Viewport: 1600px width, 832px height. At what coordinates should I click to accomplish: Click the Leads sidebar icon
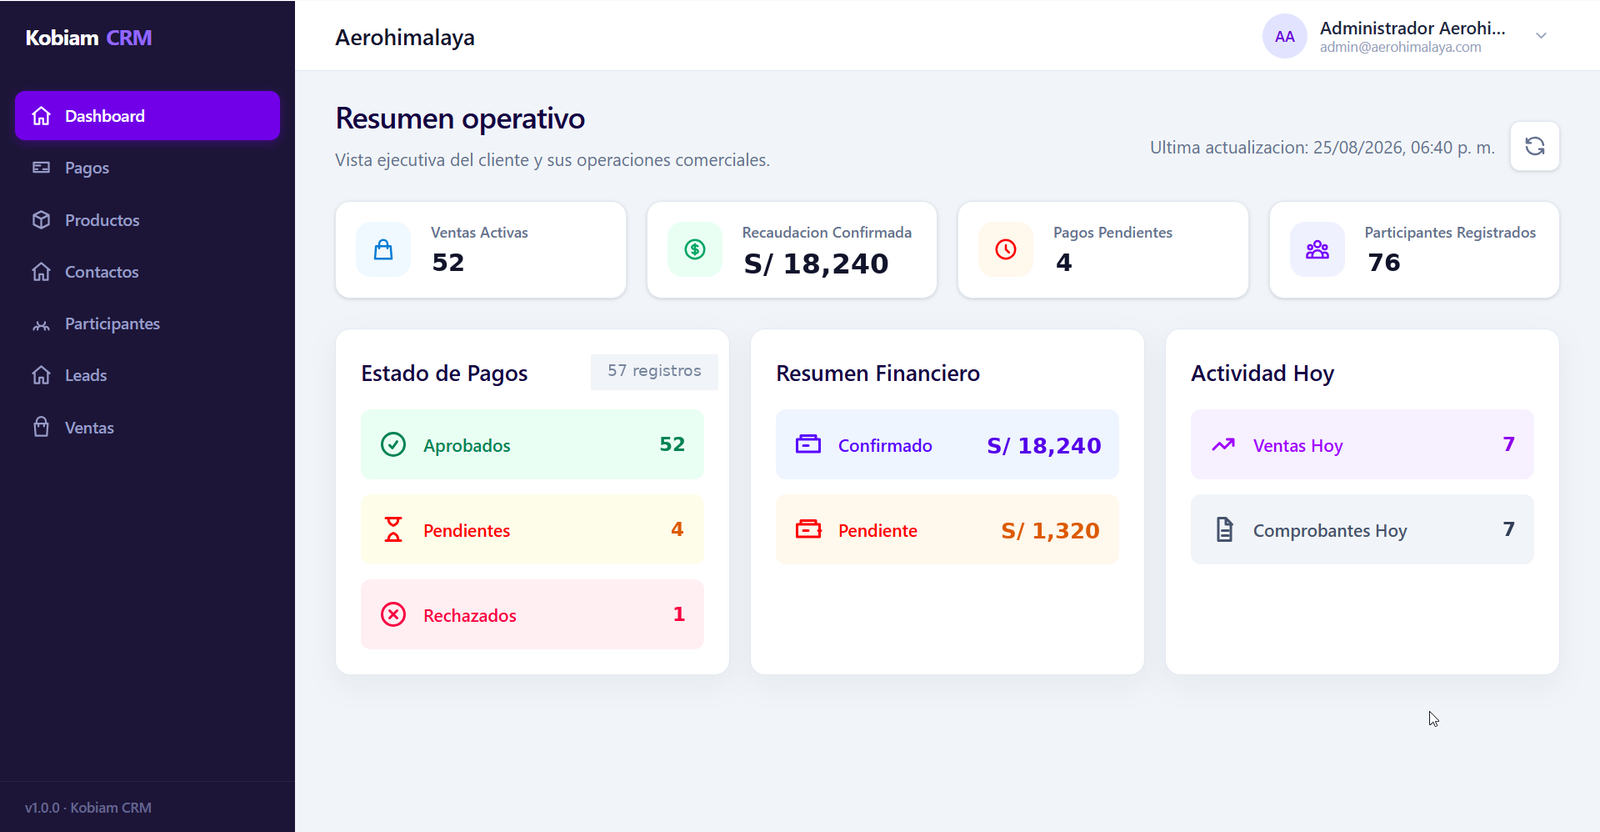tap(41, 375)
